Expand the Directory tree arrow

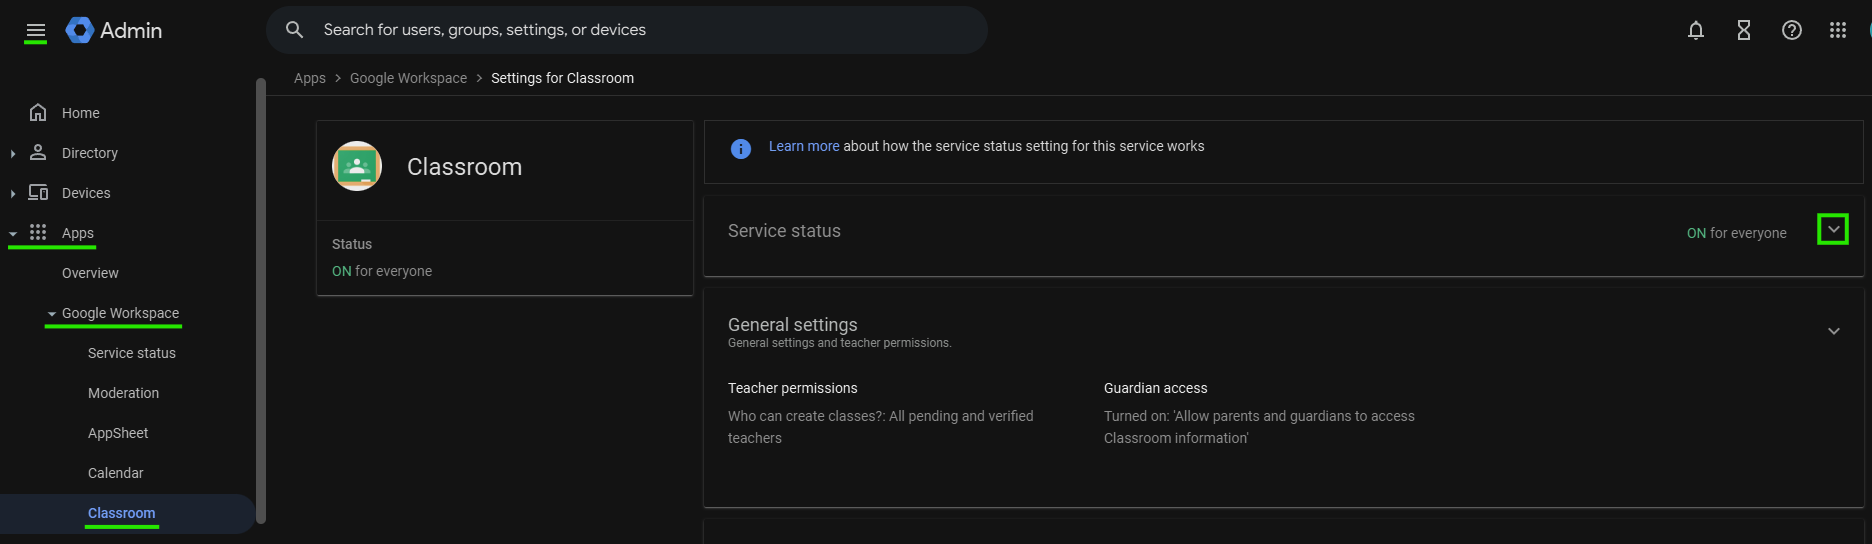pyautogui.click(x=12, y=153)
